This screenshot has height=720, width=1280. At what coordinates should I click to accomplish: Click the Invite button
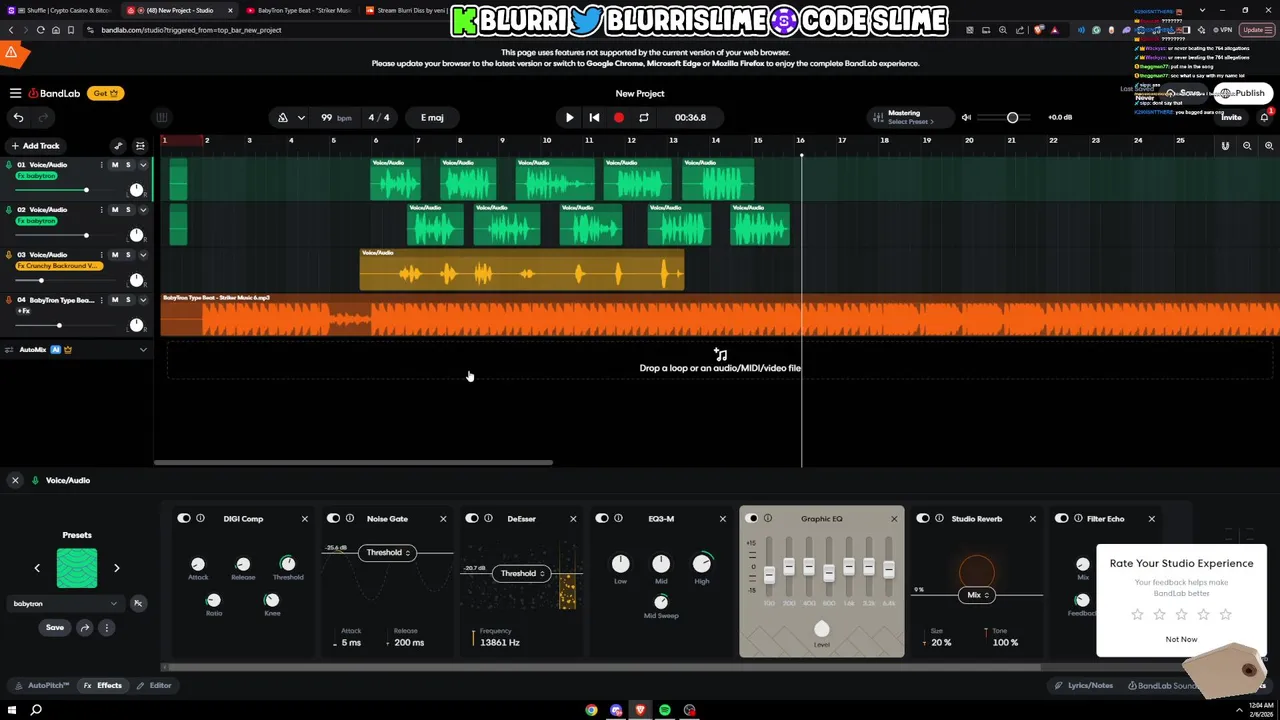tap(1231, 117)
